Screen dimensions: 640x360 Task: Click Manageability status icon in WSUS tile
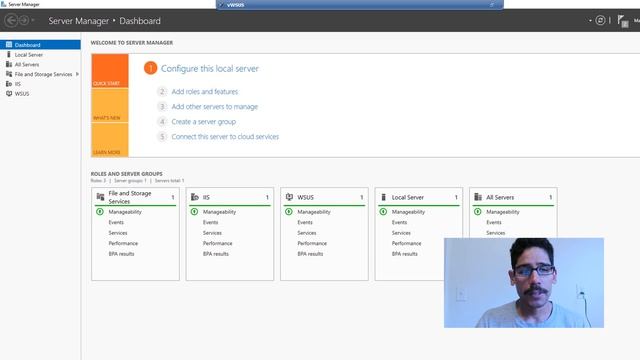tap(289, 211)
